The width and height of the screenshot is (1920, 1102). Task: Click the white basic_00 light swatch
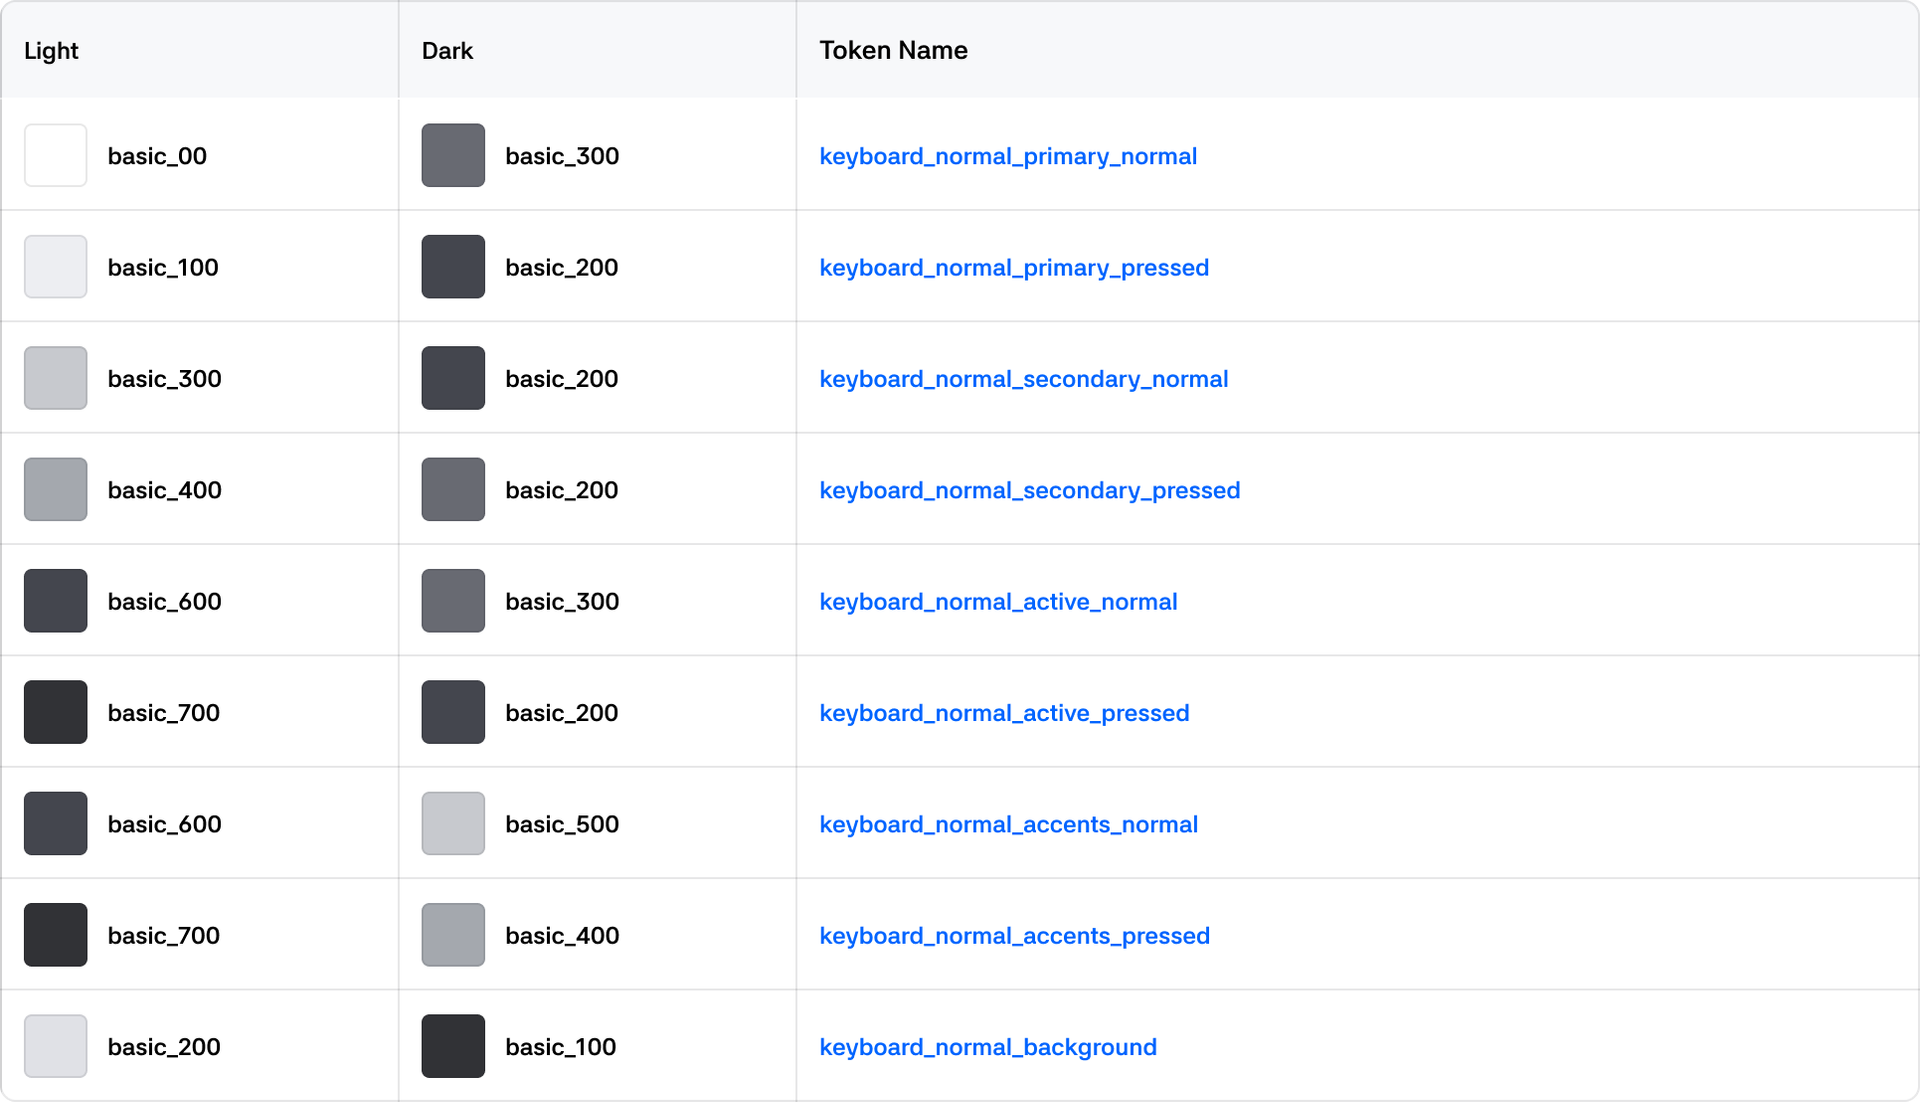click(x=55, y=155)
